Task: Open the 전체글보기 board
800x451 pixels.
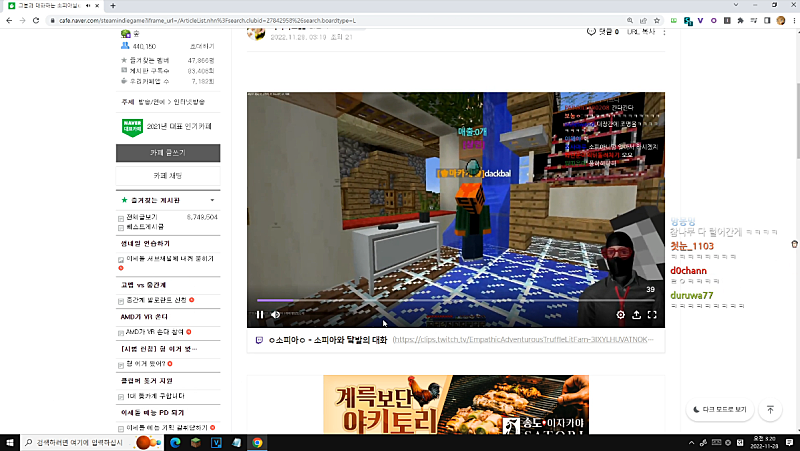Action: pos(142,217)
